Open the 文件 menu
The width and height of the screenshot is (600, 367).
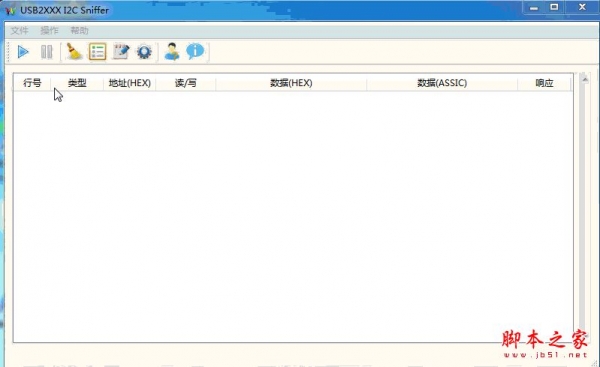click(x=20, y=31)
